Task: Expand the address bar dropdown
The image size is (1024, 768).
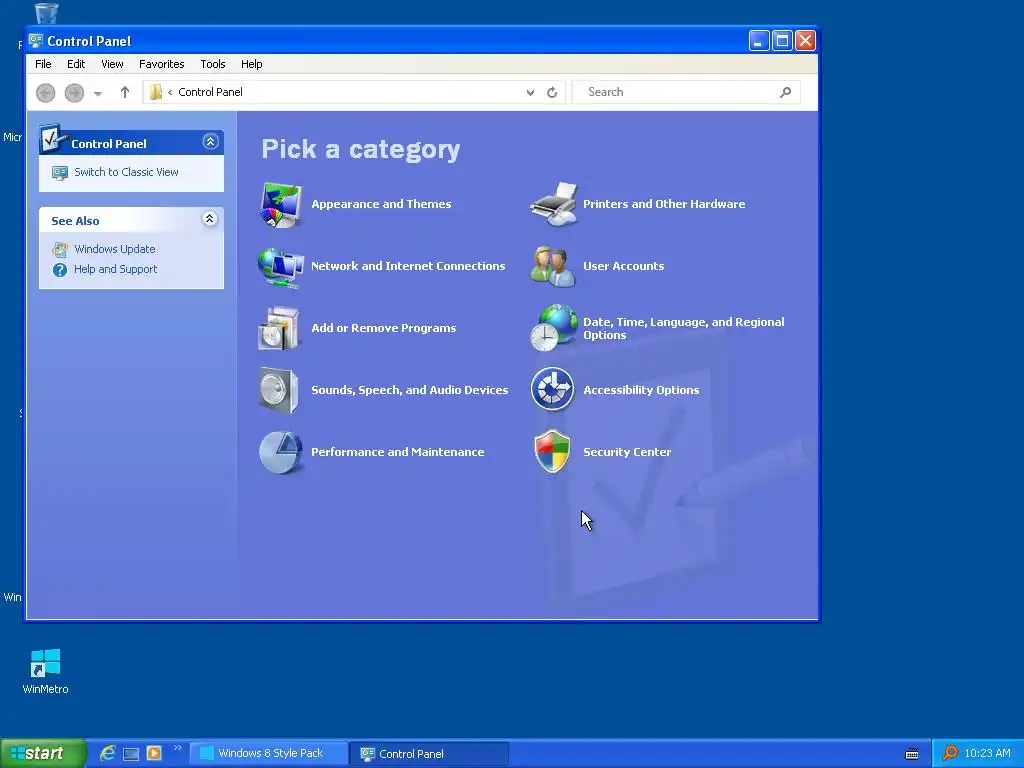Action: pos(530,93)
